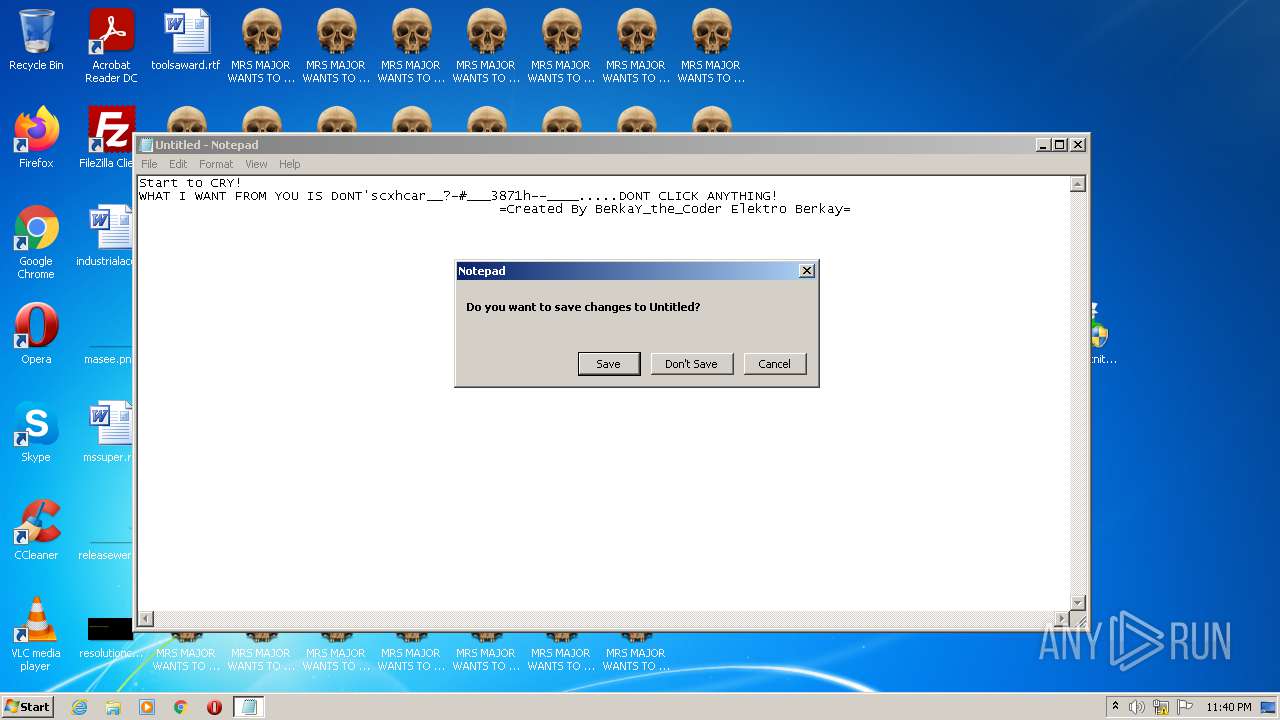1280x720 pixels.
Task: Select Notepad taskbar button
Action: click(x=249, y=707)
